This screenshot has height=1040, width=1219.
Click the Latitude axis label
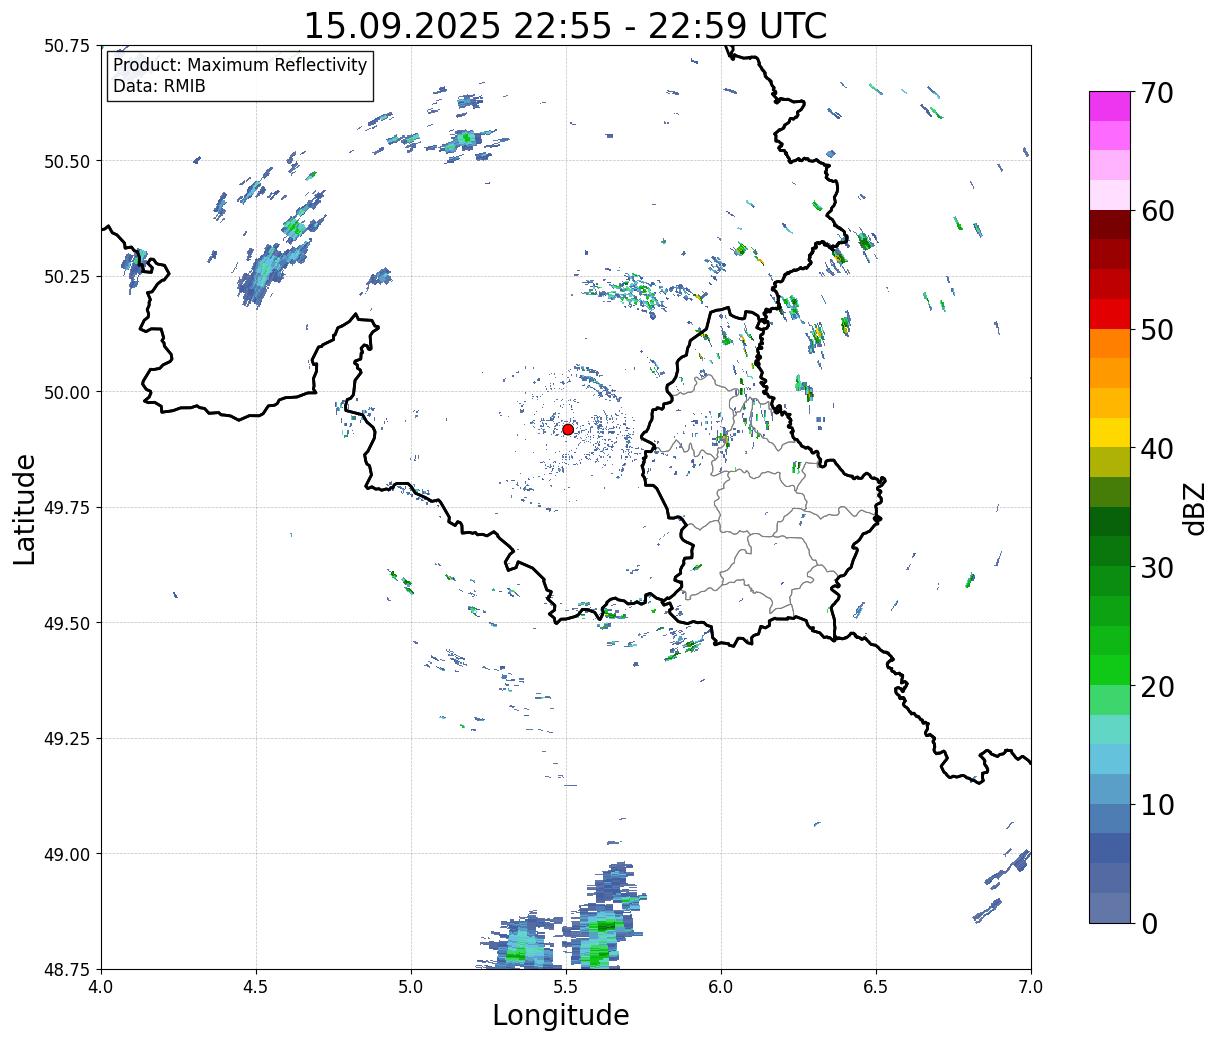coord(25,509)
